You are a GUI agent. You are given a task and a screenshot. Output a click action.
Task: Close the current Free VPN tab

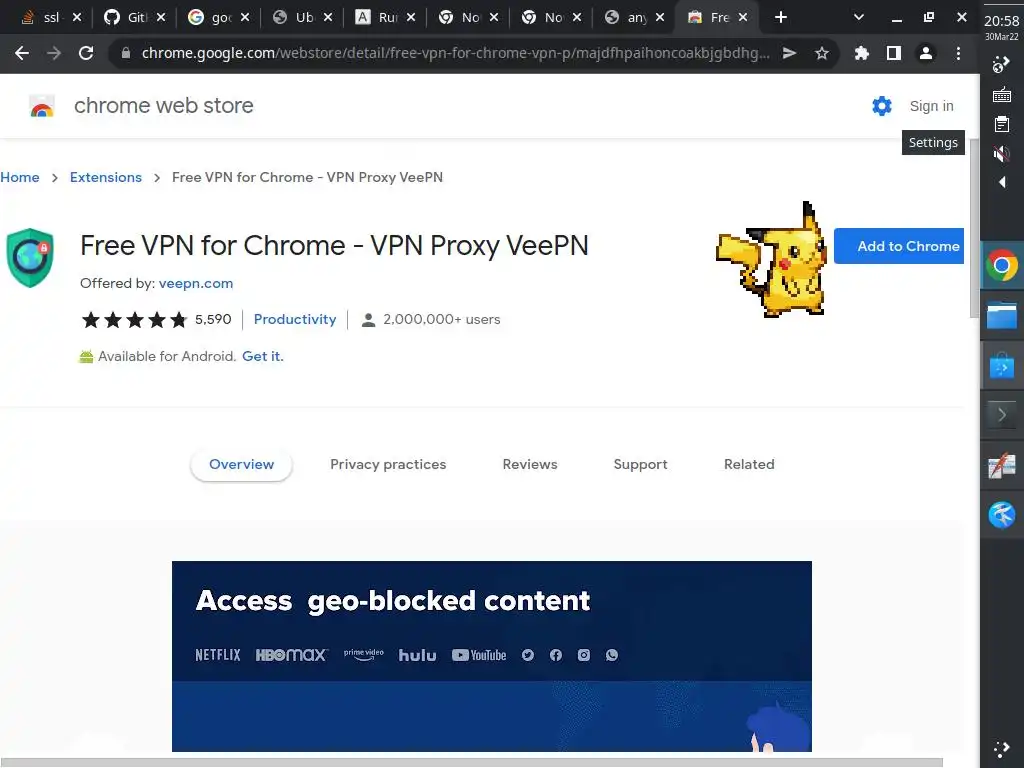[743, 18]
